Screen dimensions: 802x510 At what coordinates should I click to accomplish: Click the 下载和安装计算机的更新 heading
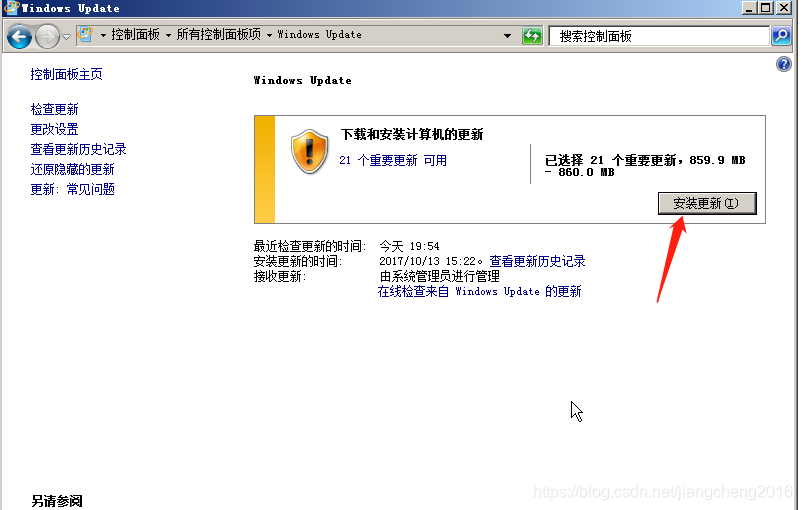[x=412, y=135]
